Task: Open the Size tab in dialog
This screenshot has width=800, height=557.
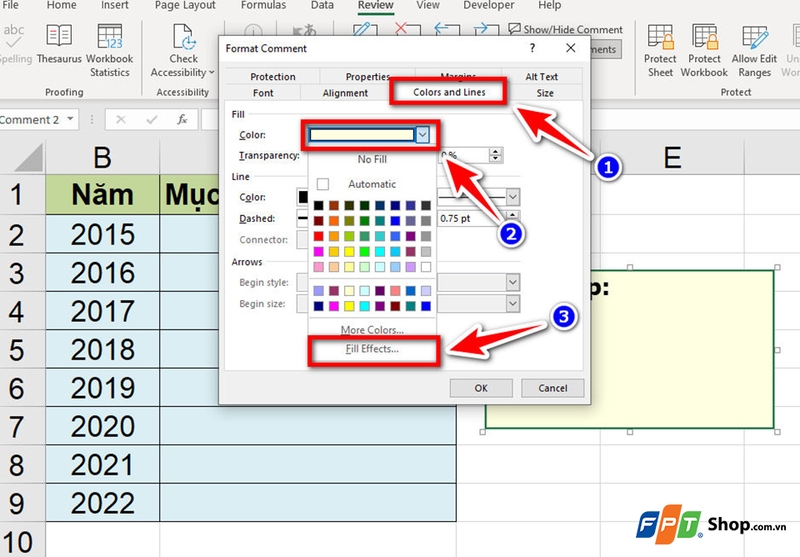Action: tap(544, 93)
